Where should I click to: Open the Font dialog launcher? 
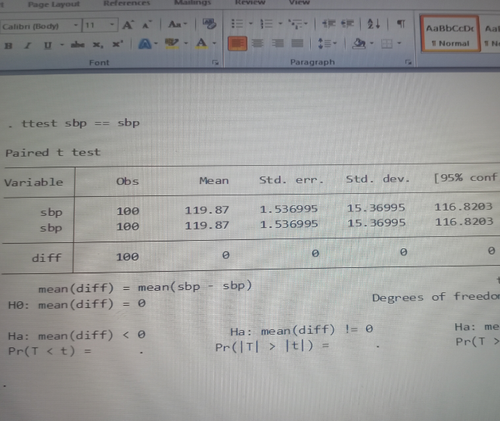[216, 62]
